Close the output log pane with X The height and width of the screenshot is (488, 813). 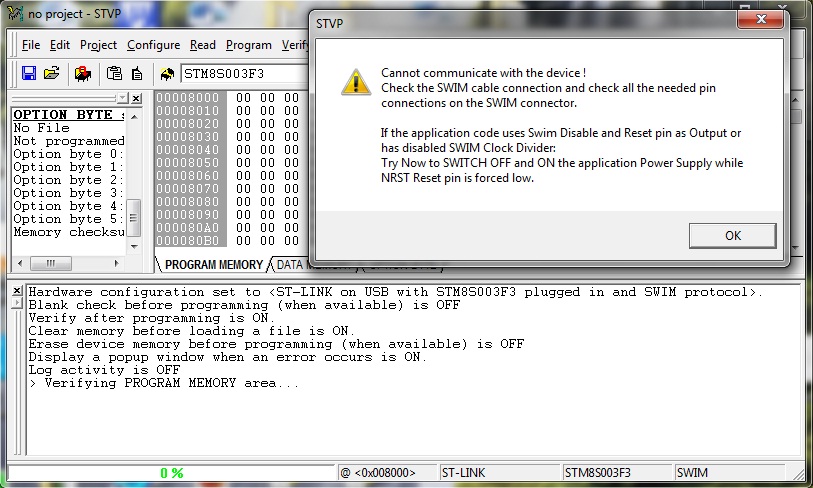(x=17, y=290)
